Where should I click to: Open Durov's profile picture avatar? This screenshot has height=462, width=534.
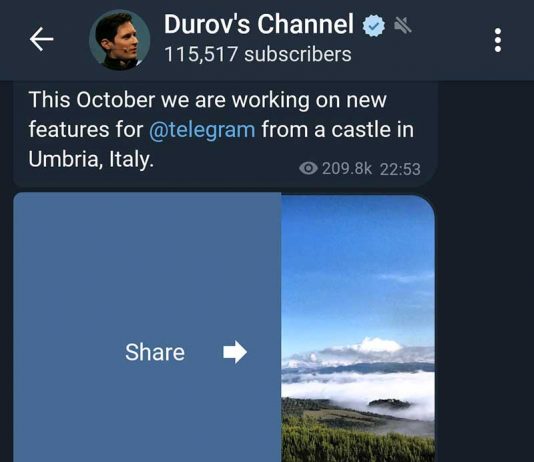pyautogui.click(x=119, y=40)
